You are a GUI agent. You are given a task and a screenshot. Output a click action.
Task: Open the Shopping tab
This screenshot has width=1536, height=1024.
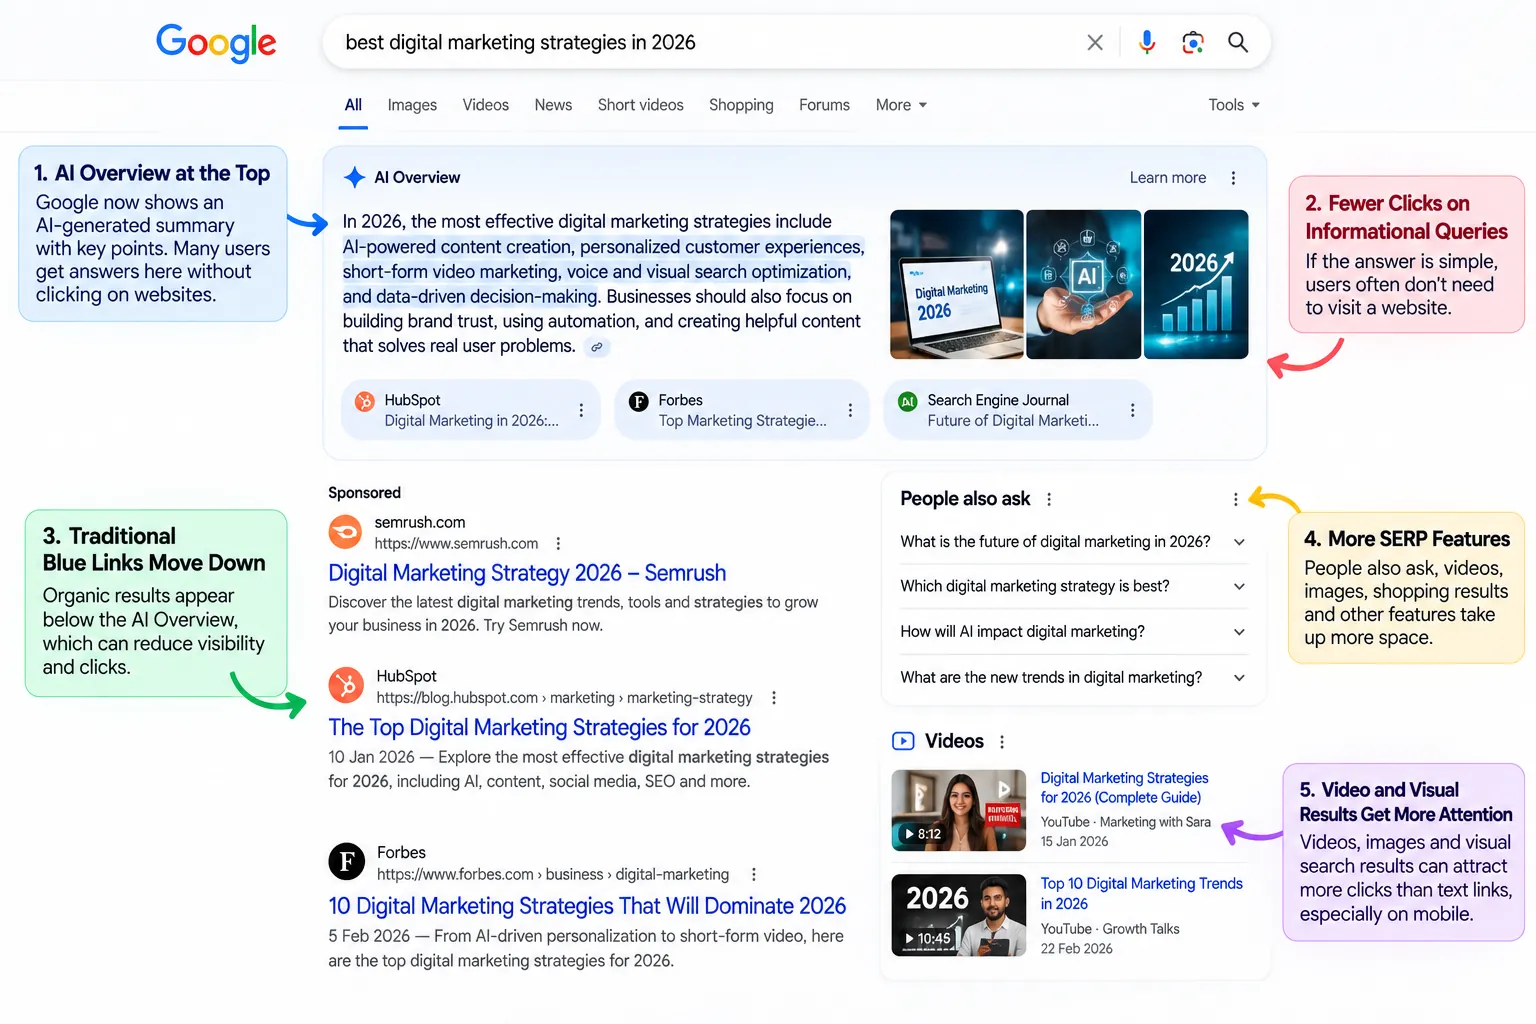click(741, 105)
